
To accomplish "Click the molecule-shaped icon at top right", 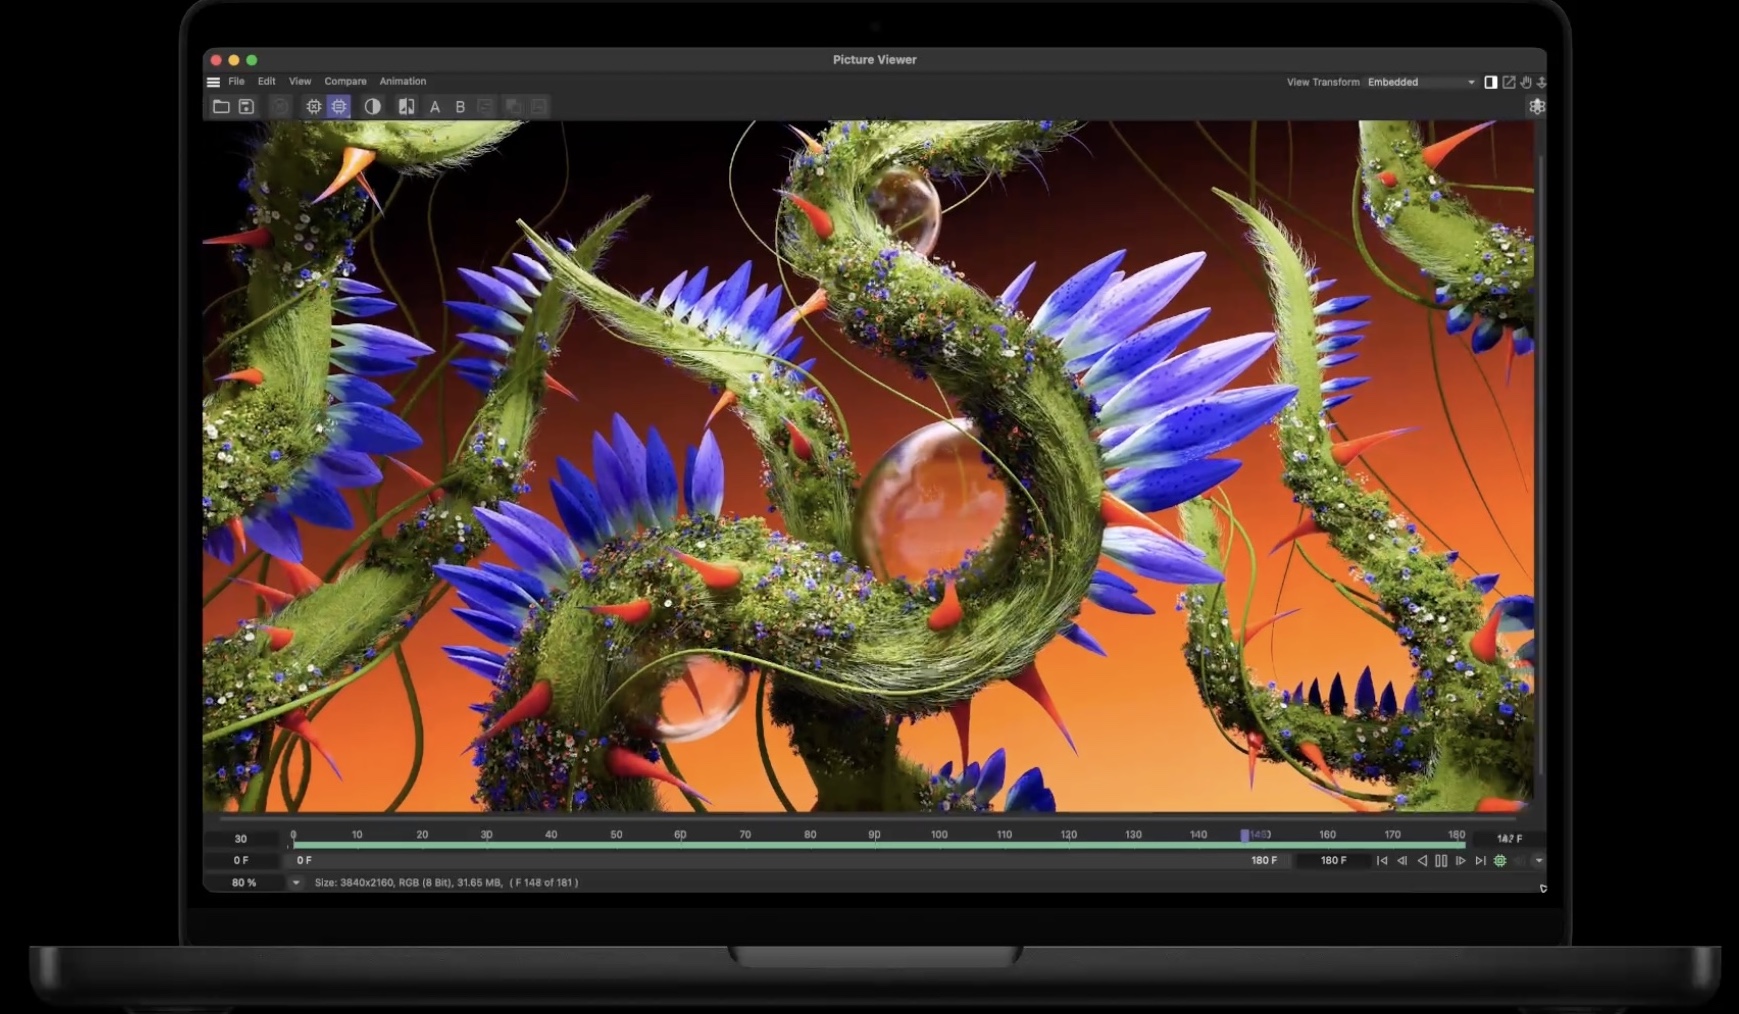I will pos(1537,106).
